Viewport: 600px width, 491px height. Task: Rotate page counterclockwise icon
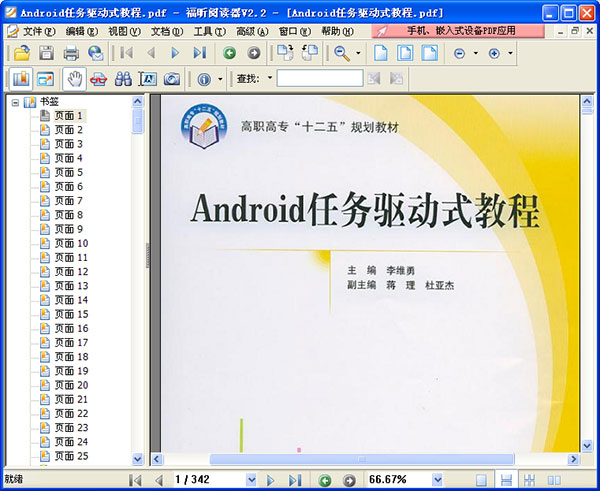click(x=310, y=53)
